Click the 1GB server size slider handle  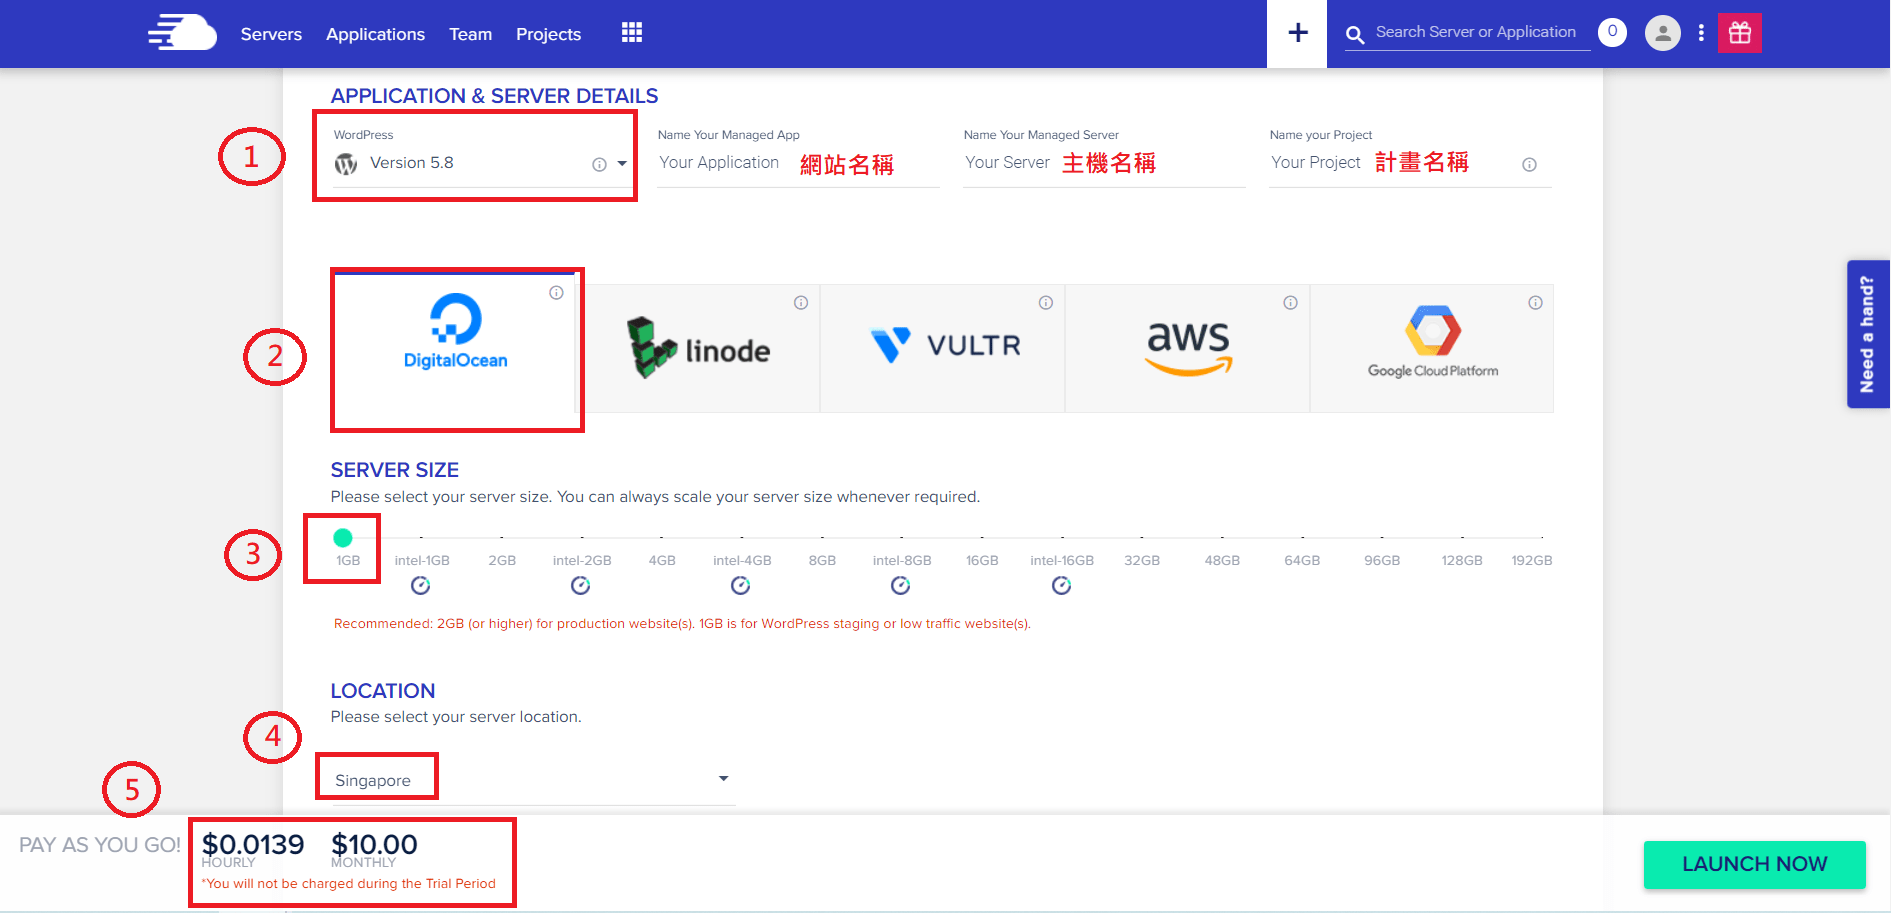(343, 538)
